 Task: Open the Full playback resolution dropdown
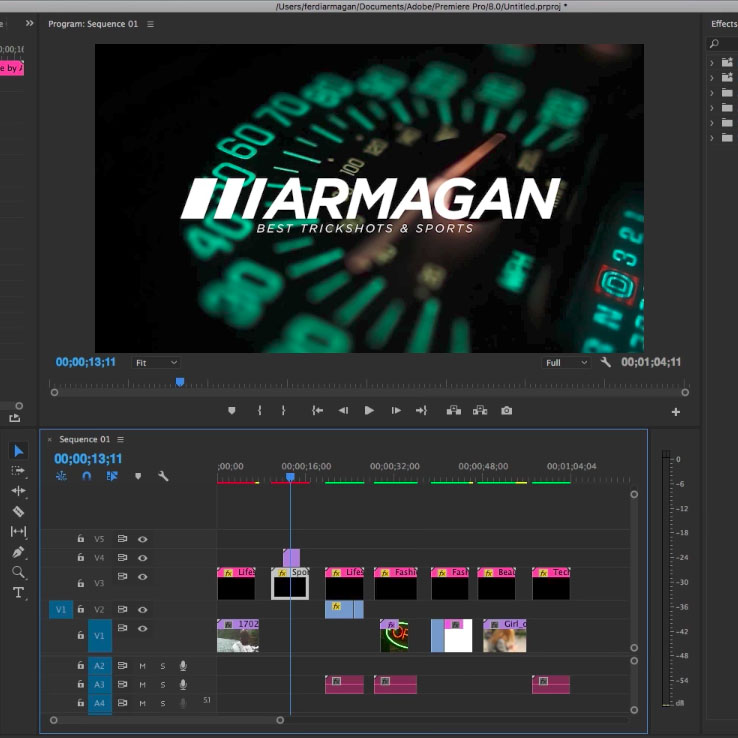coord(566,362)
